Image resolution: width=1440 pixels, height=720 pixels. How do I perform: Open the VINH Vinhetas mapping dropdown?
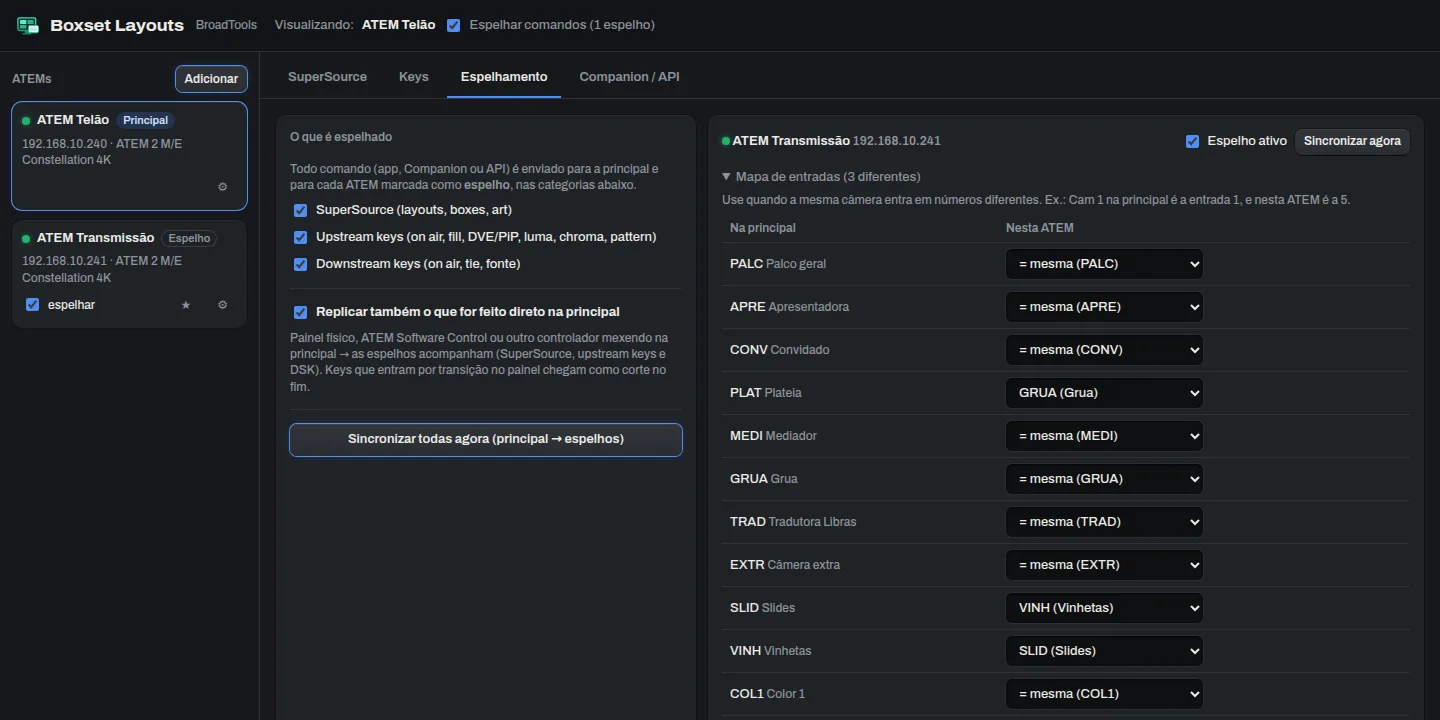point(1104,651)
